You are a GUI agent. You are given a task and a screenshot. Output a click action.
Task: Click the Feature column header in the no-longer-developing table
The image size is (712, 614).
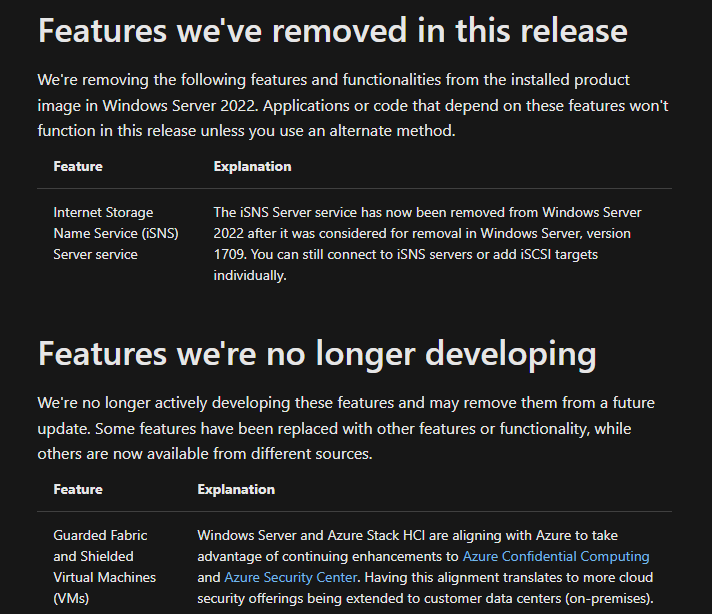pyautogui.click(x=78, y=489)
